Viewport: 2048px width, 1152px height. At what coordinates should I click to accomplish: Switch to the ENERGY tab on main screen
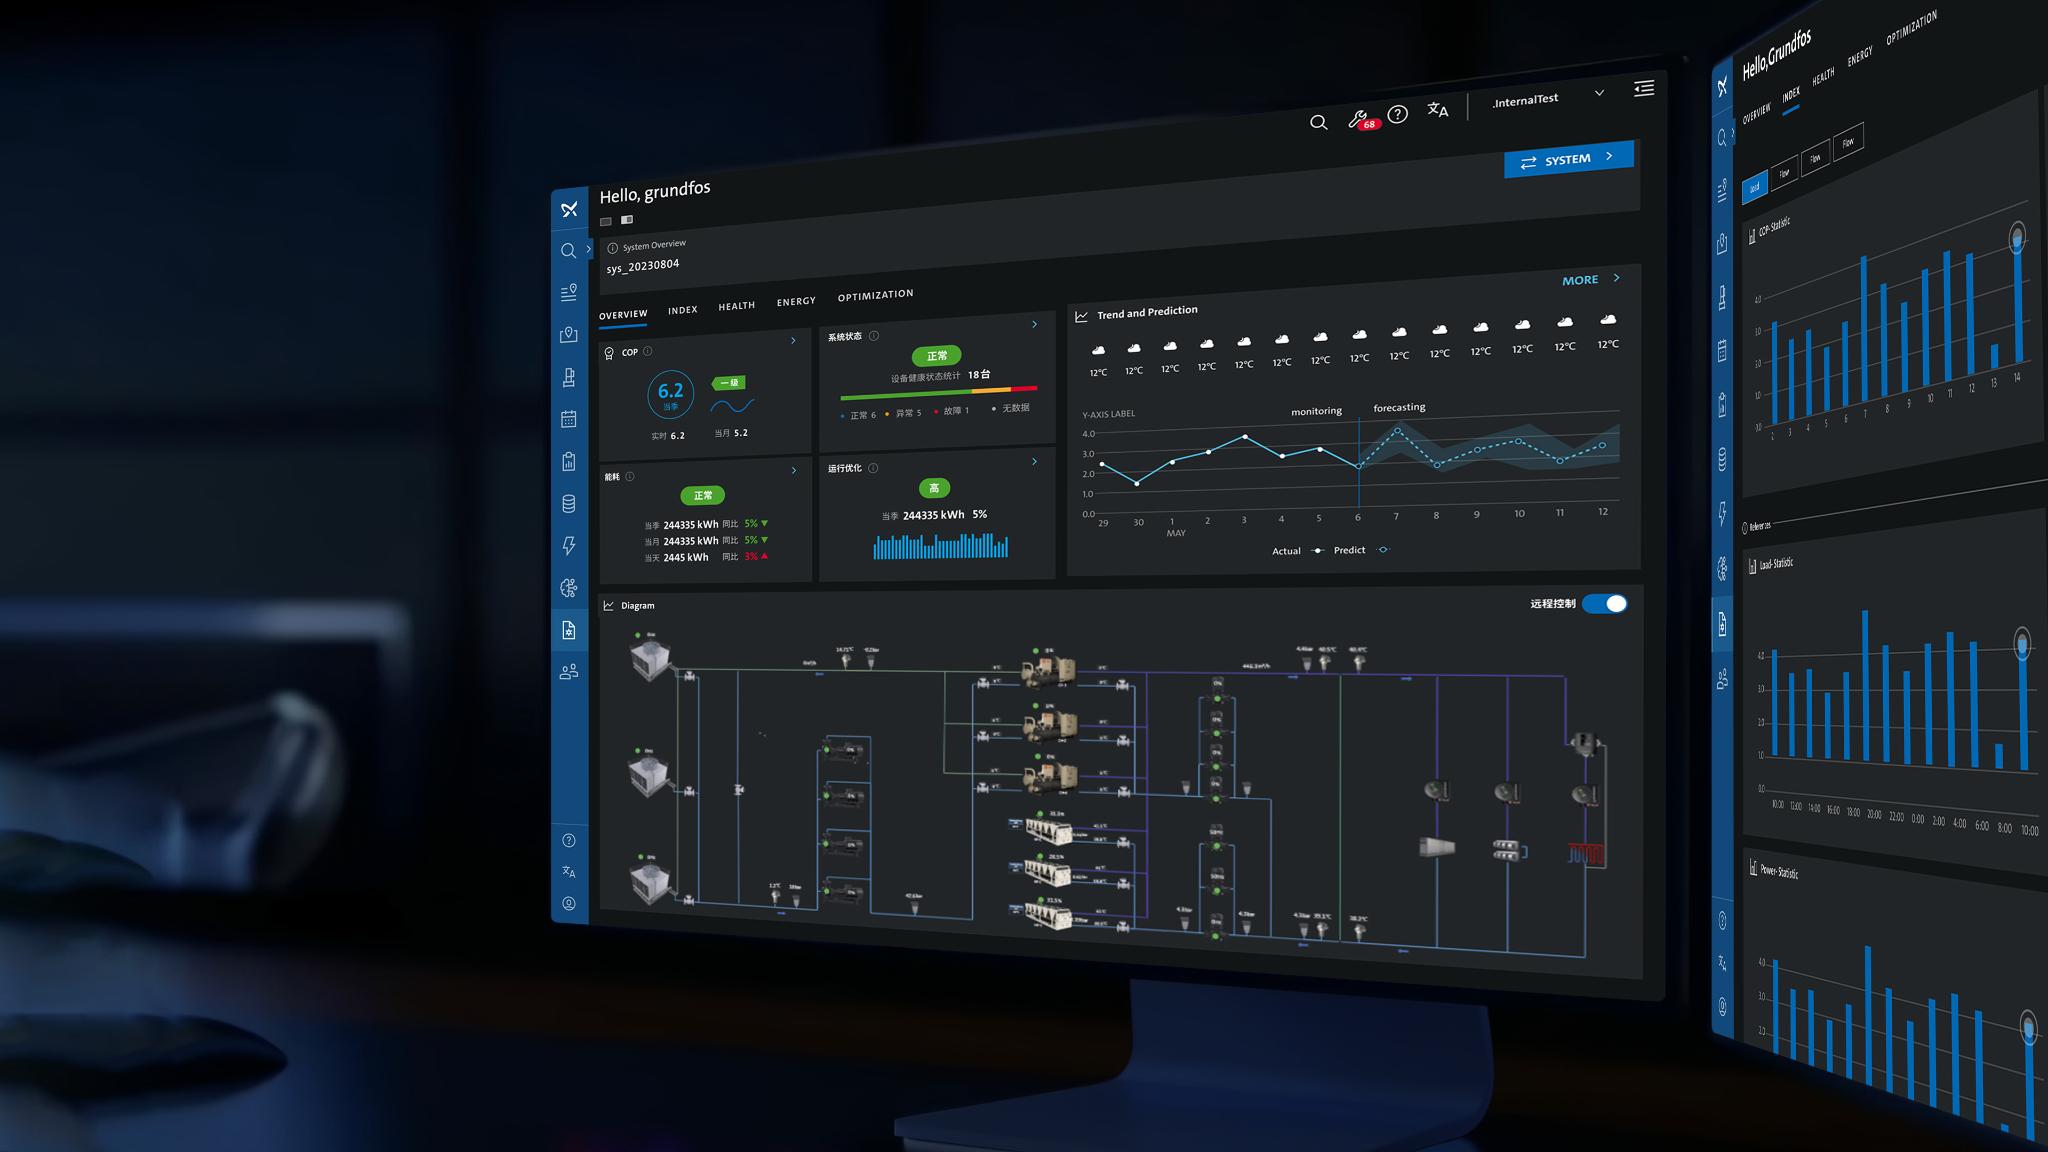pos(796,301)
